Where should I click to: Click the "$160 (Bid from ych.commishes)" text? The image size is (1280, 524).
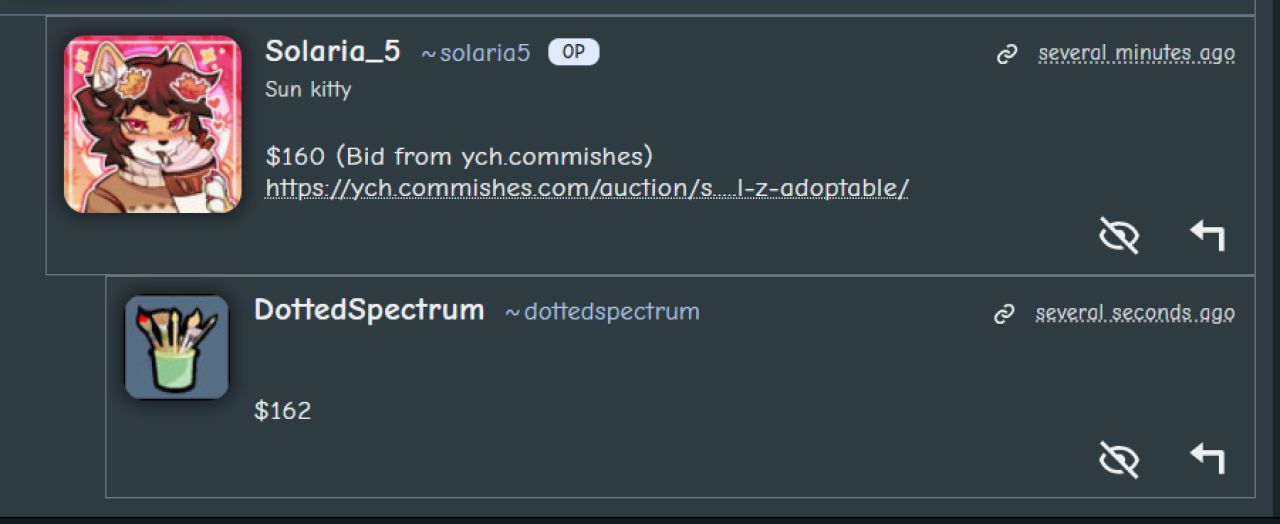[459, 156]
